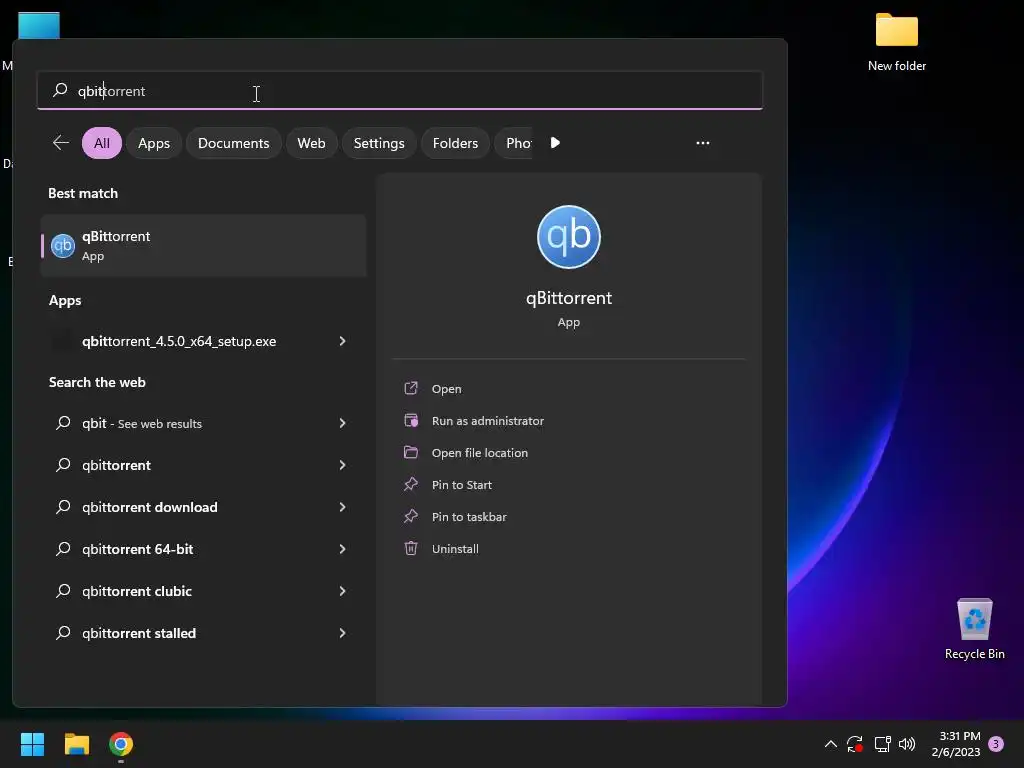This screenshot has height=768, width=1024.
Task: Click the magnifier icon beside 'qbittorrent stalled'
Action: coord(63,633)
